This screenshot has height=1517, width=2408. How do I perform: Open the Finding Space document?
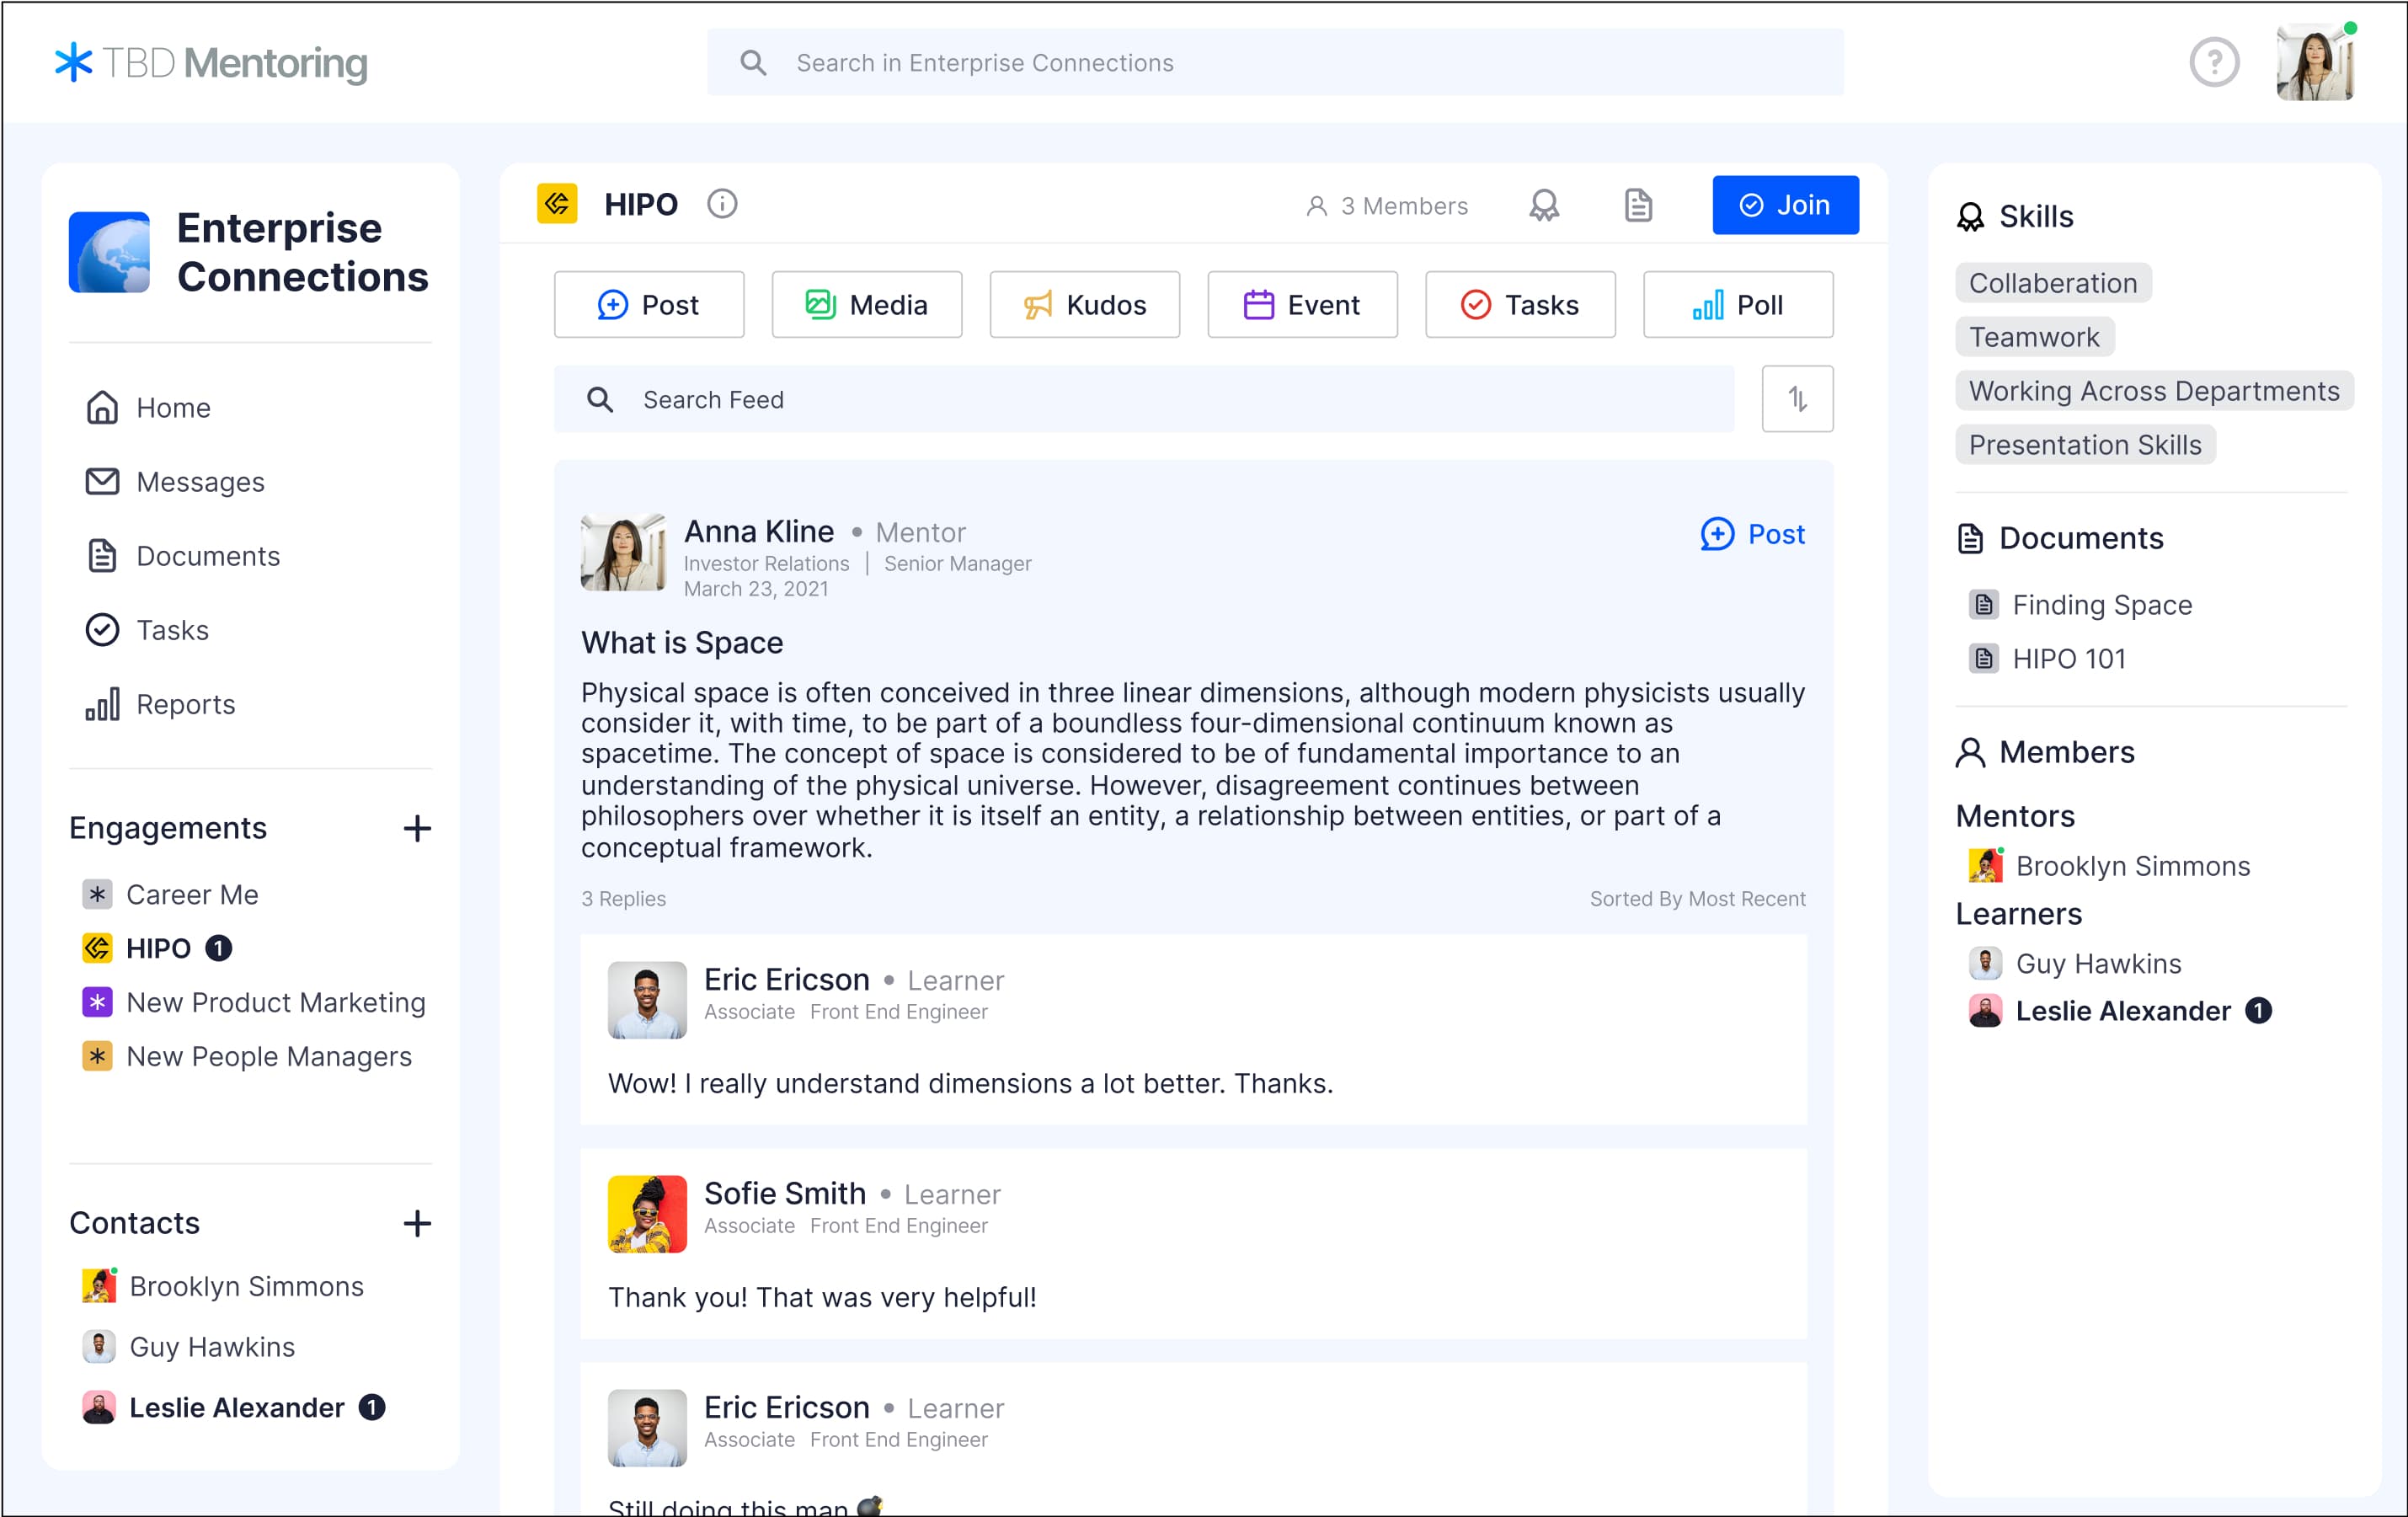click(x=2081, y=605)
